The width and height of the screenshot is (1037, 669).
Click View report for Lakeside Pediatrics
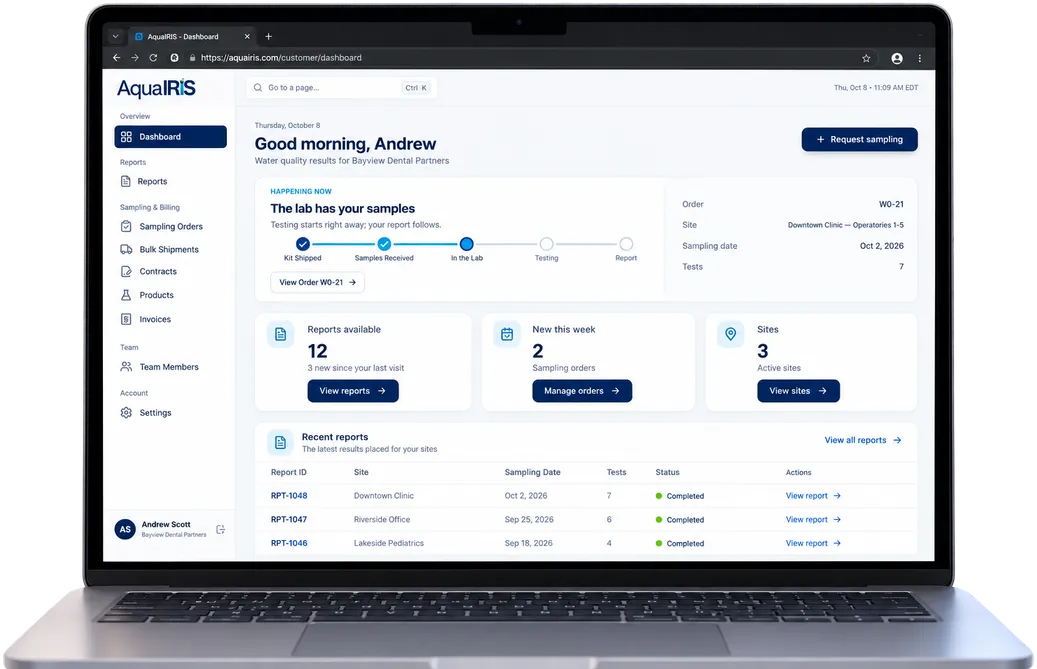pos(813,543)
